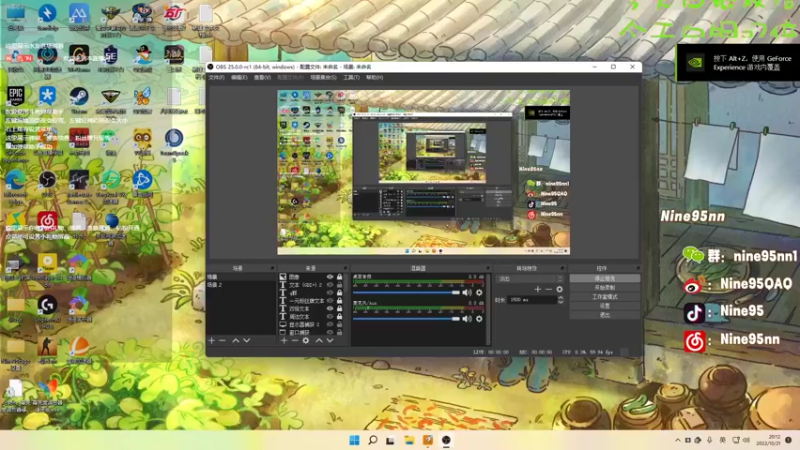
Task: Open the scene transition type dropdown
Action: (530, 279)
